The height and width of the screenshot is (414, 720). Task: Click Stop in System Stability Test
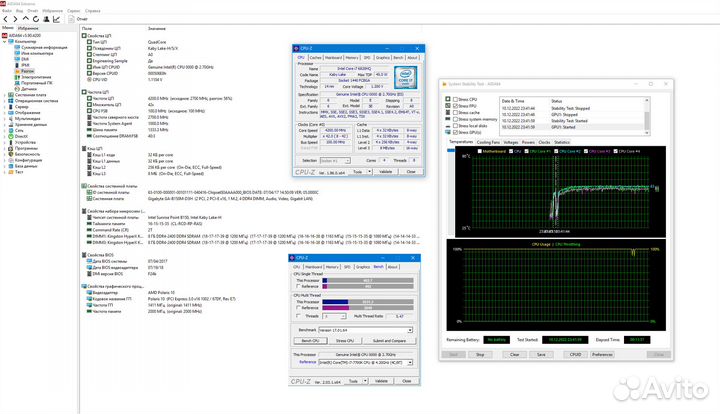coord(480,355)
